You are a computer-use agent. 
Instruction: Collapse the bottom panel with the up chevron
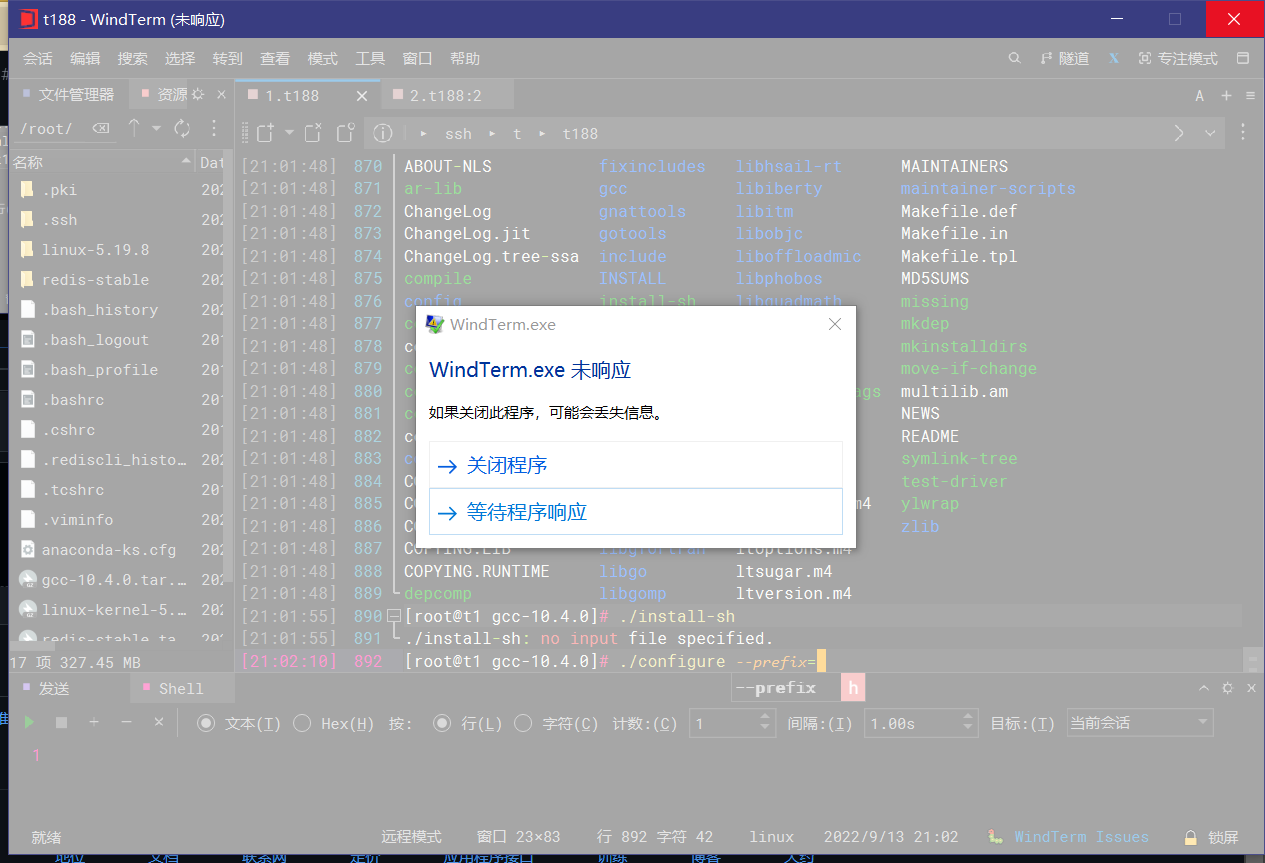(1205, 688)
